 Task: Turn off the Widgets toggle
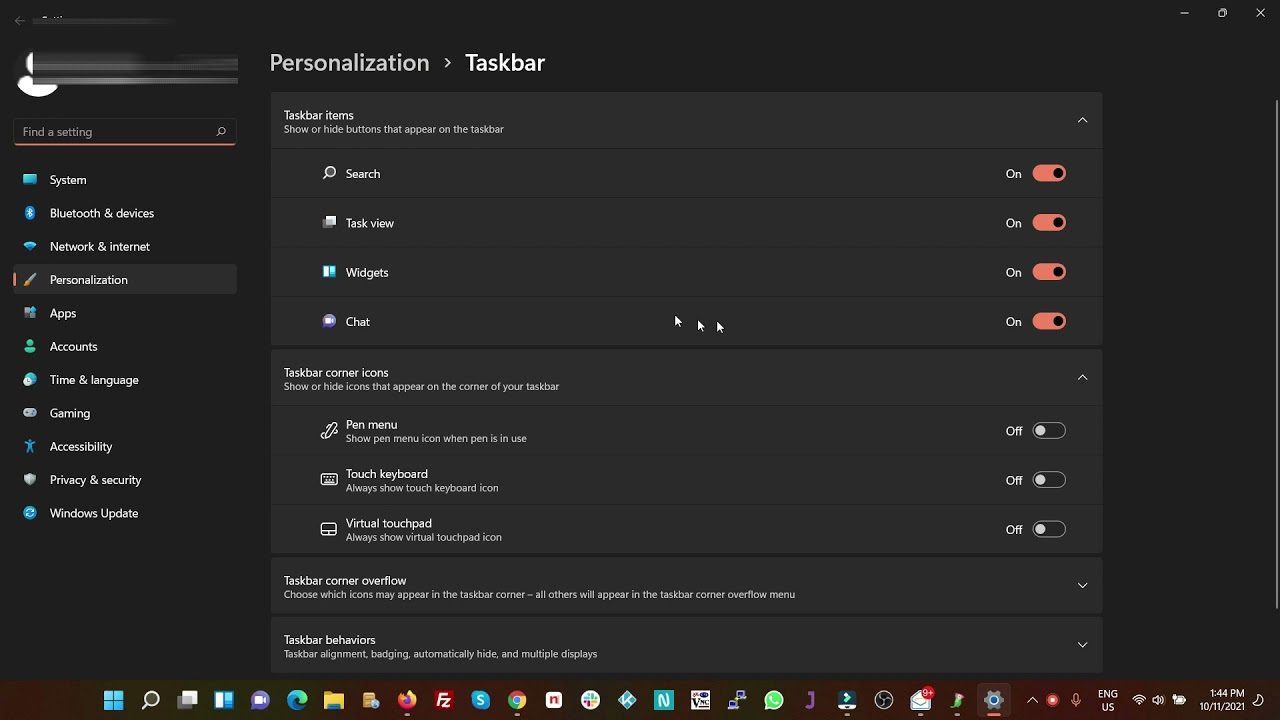(1049, 272)
